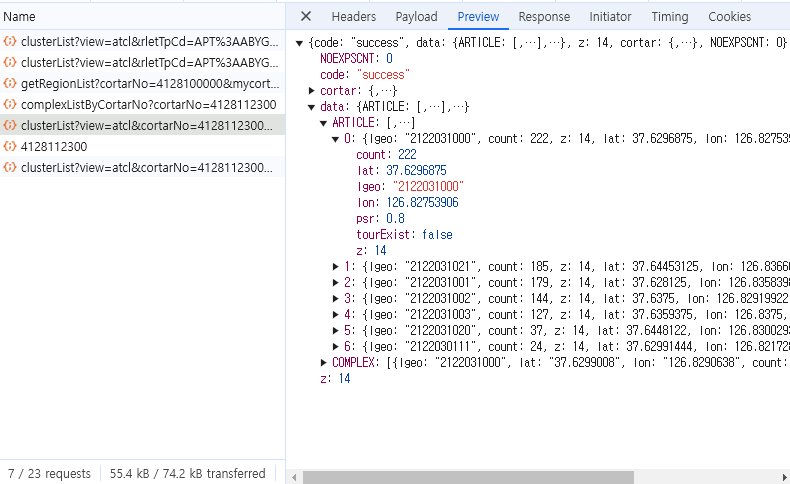
Task: Select the 4128112300 request row
Action: (143, 147)
